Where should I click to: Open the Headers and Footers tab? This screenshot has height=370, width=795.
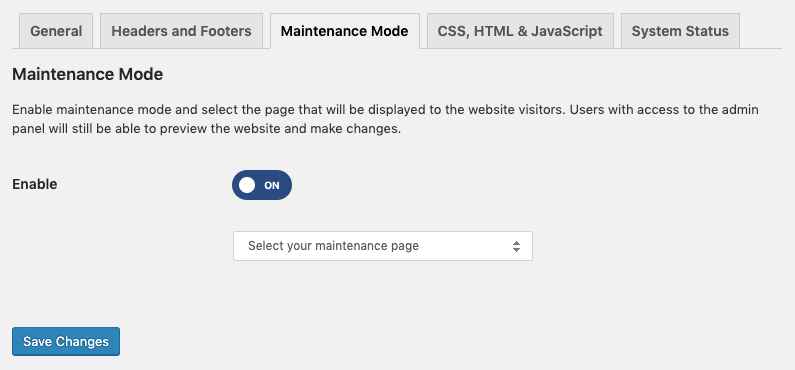coord(181,31)
